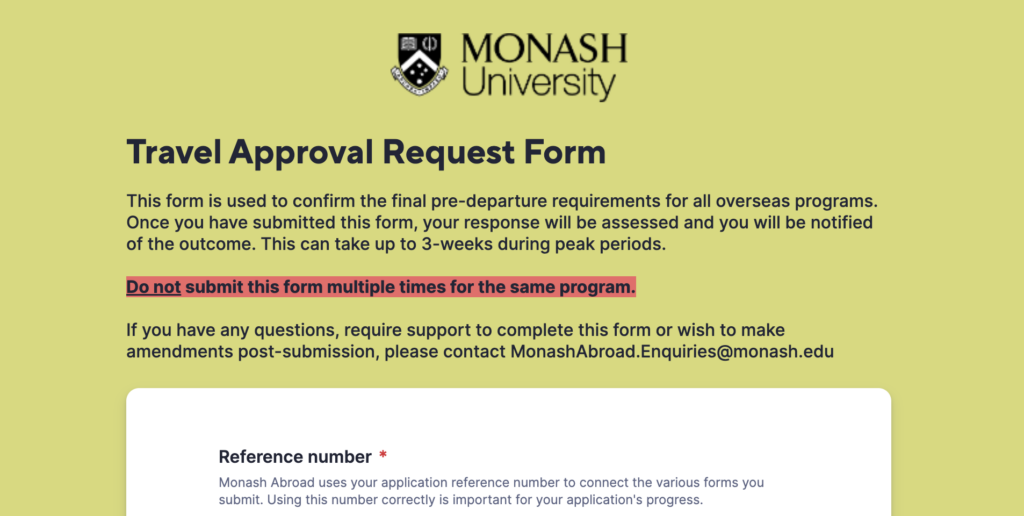The image size is (1024, 516).
Task: Select the Travel Approval Request Form heading
Action: (366, 153)
